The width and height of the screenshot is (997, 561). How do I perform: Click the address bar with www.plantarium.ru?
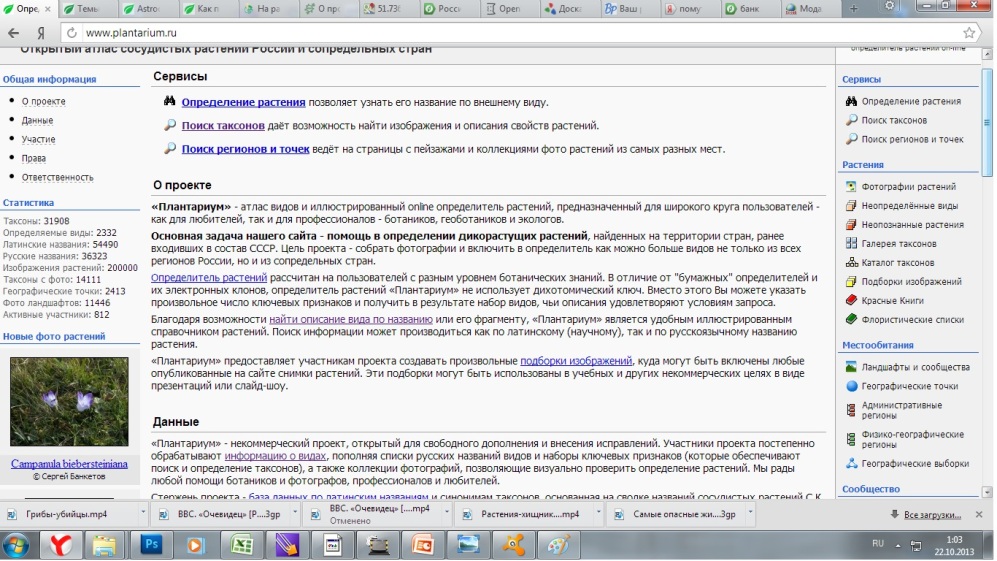tap(500, 33)
